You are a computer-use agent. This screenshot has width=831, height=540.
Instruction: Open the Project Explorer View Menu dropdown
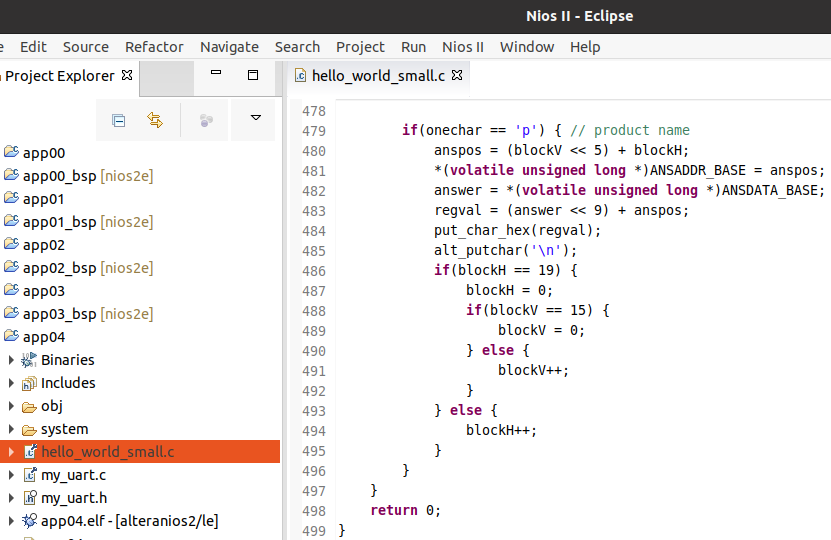[255, 118]
